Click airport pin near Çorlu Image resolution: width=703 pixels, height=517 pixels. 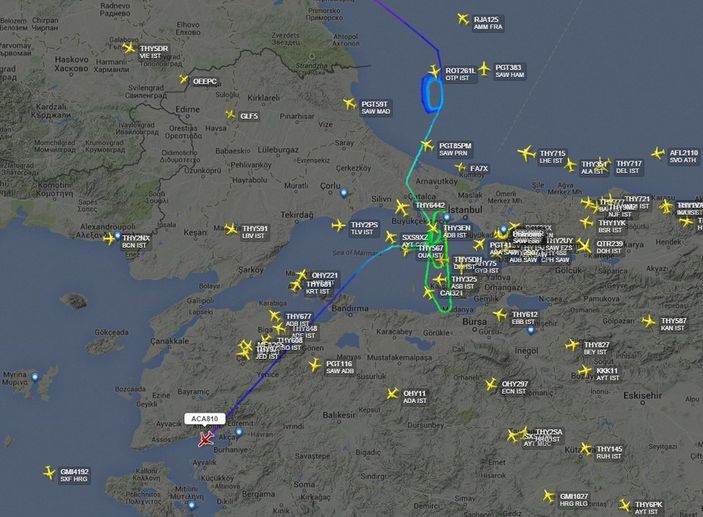[344, 193]
